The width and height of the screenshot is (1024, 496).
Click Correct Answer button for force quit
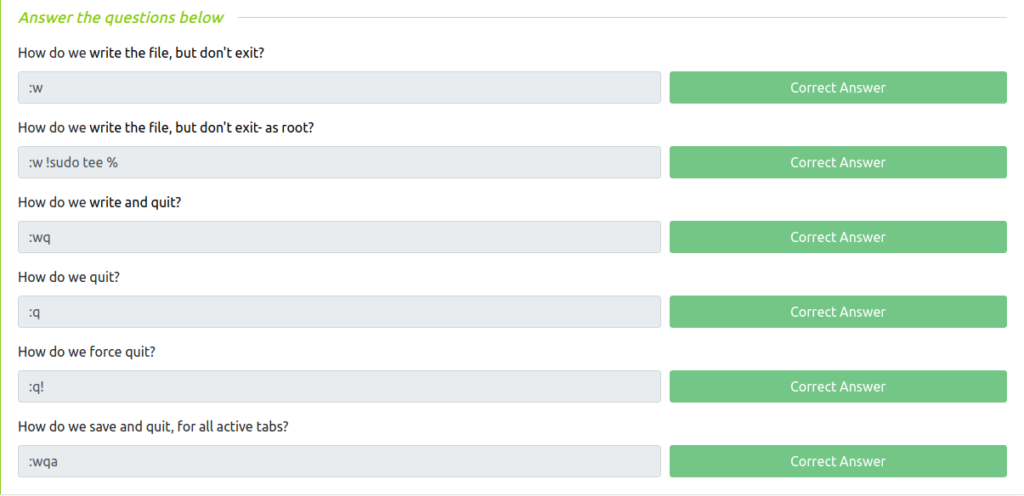click(838, 386)
